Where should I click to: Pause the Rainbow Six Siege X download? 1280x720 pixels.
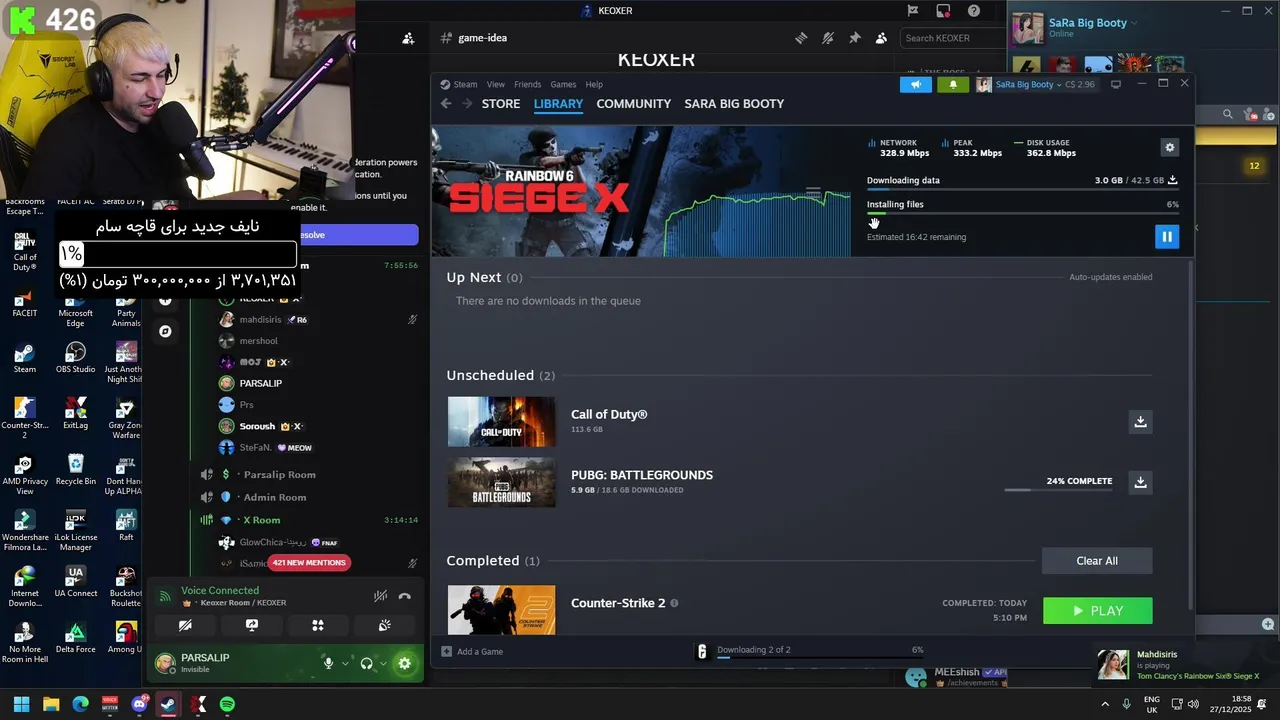coord(1166,236)
